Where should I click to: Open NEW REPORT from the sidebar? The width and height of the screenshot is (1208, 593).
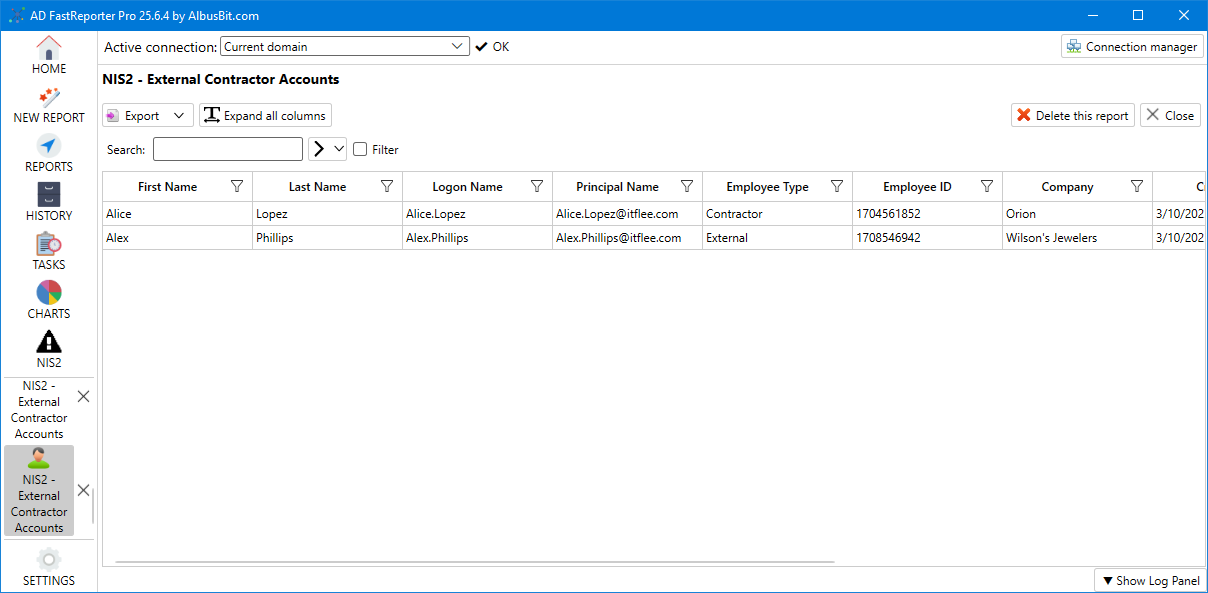coord(49,105)
